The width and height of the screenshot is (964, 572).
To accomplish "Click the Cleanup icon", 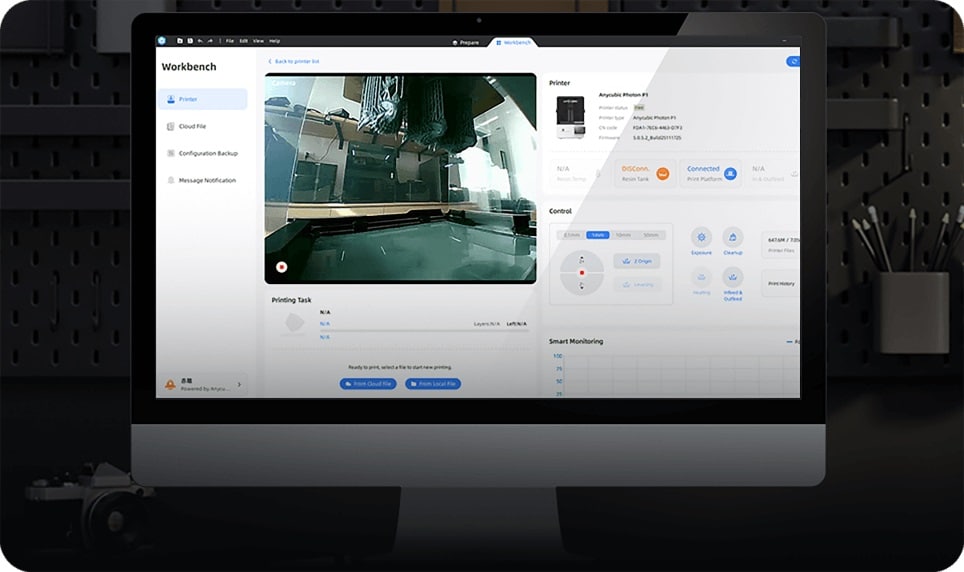I will [733, 237].
